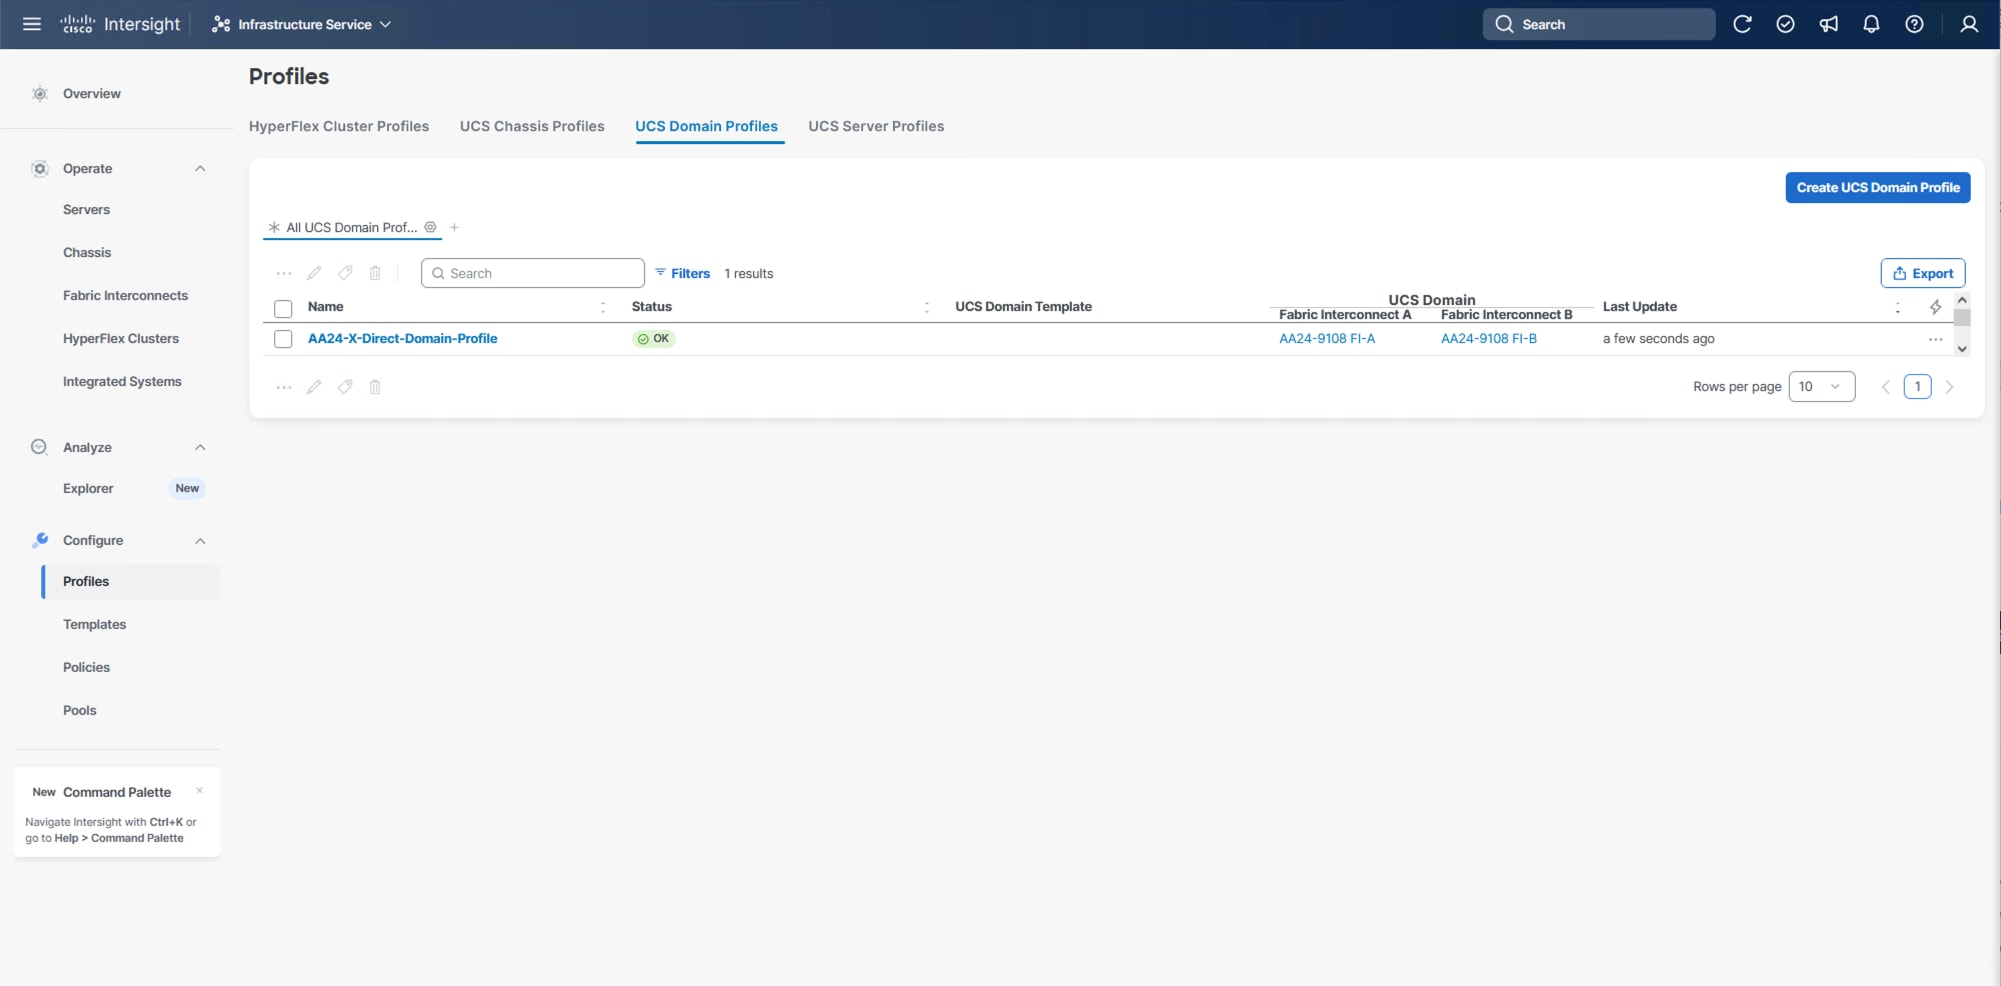Refresh the page using the reload icon
Image resolution: width=2001 pixels, height=986 pixels.
point(1742,24)
